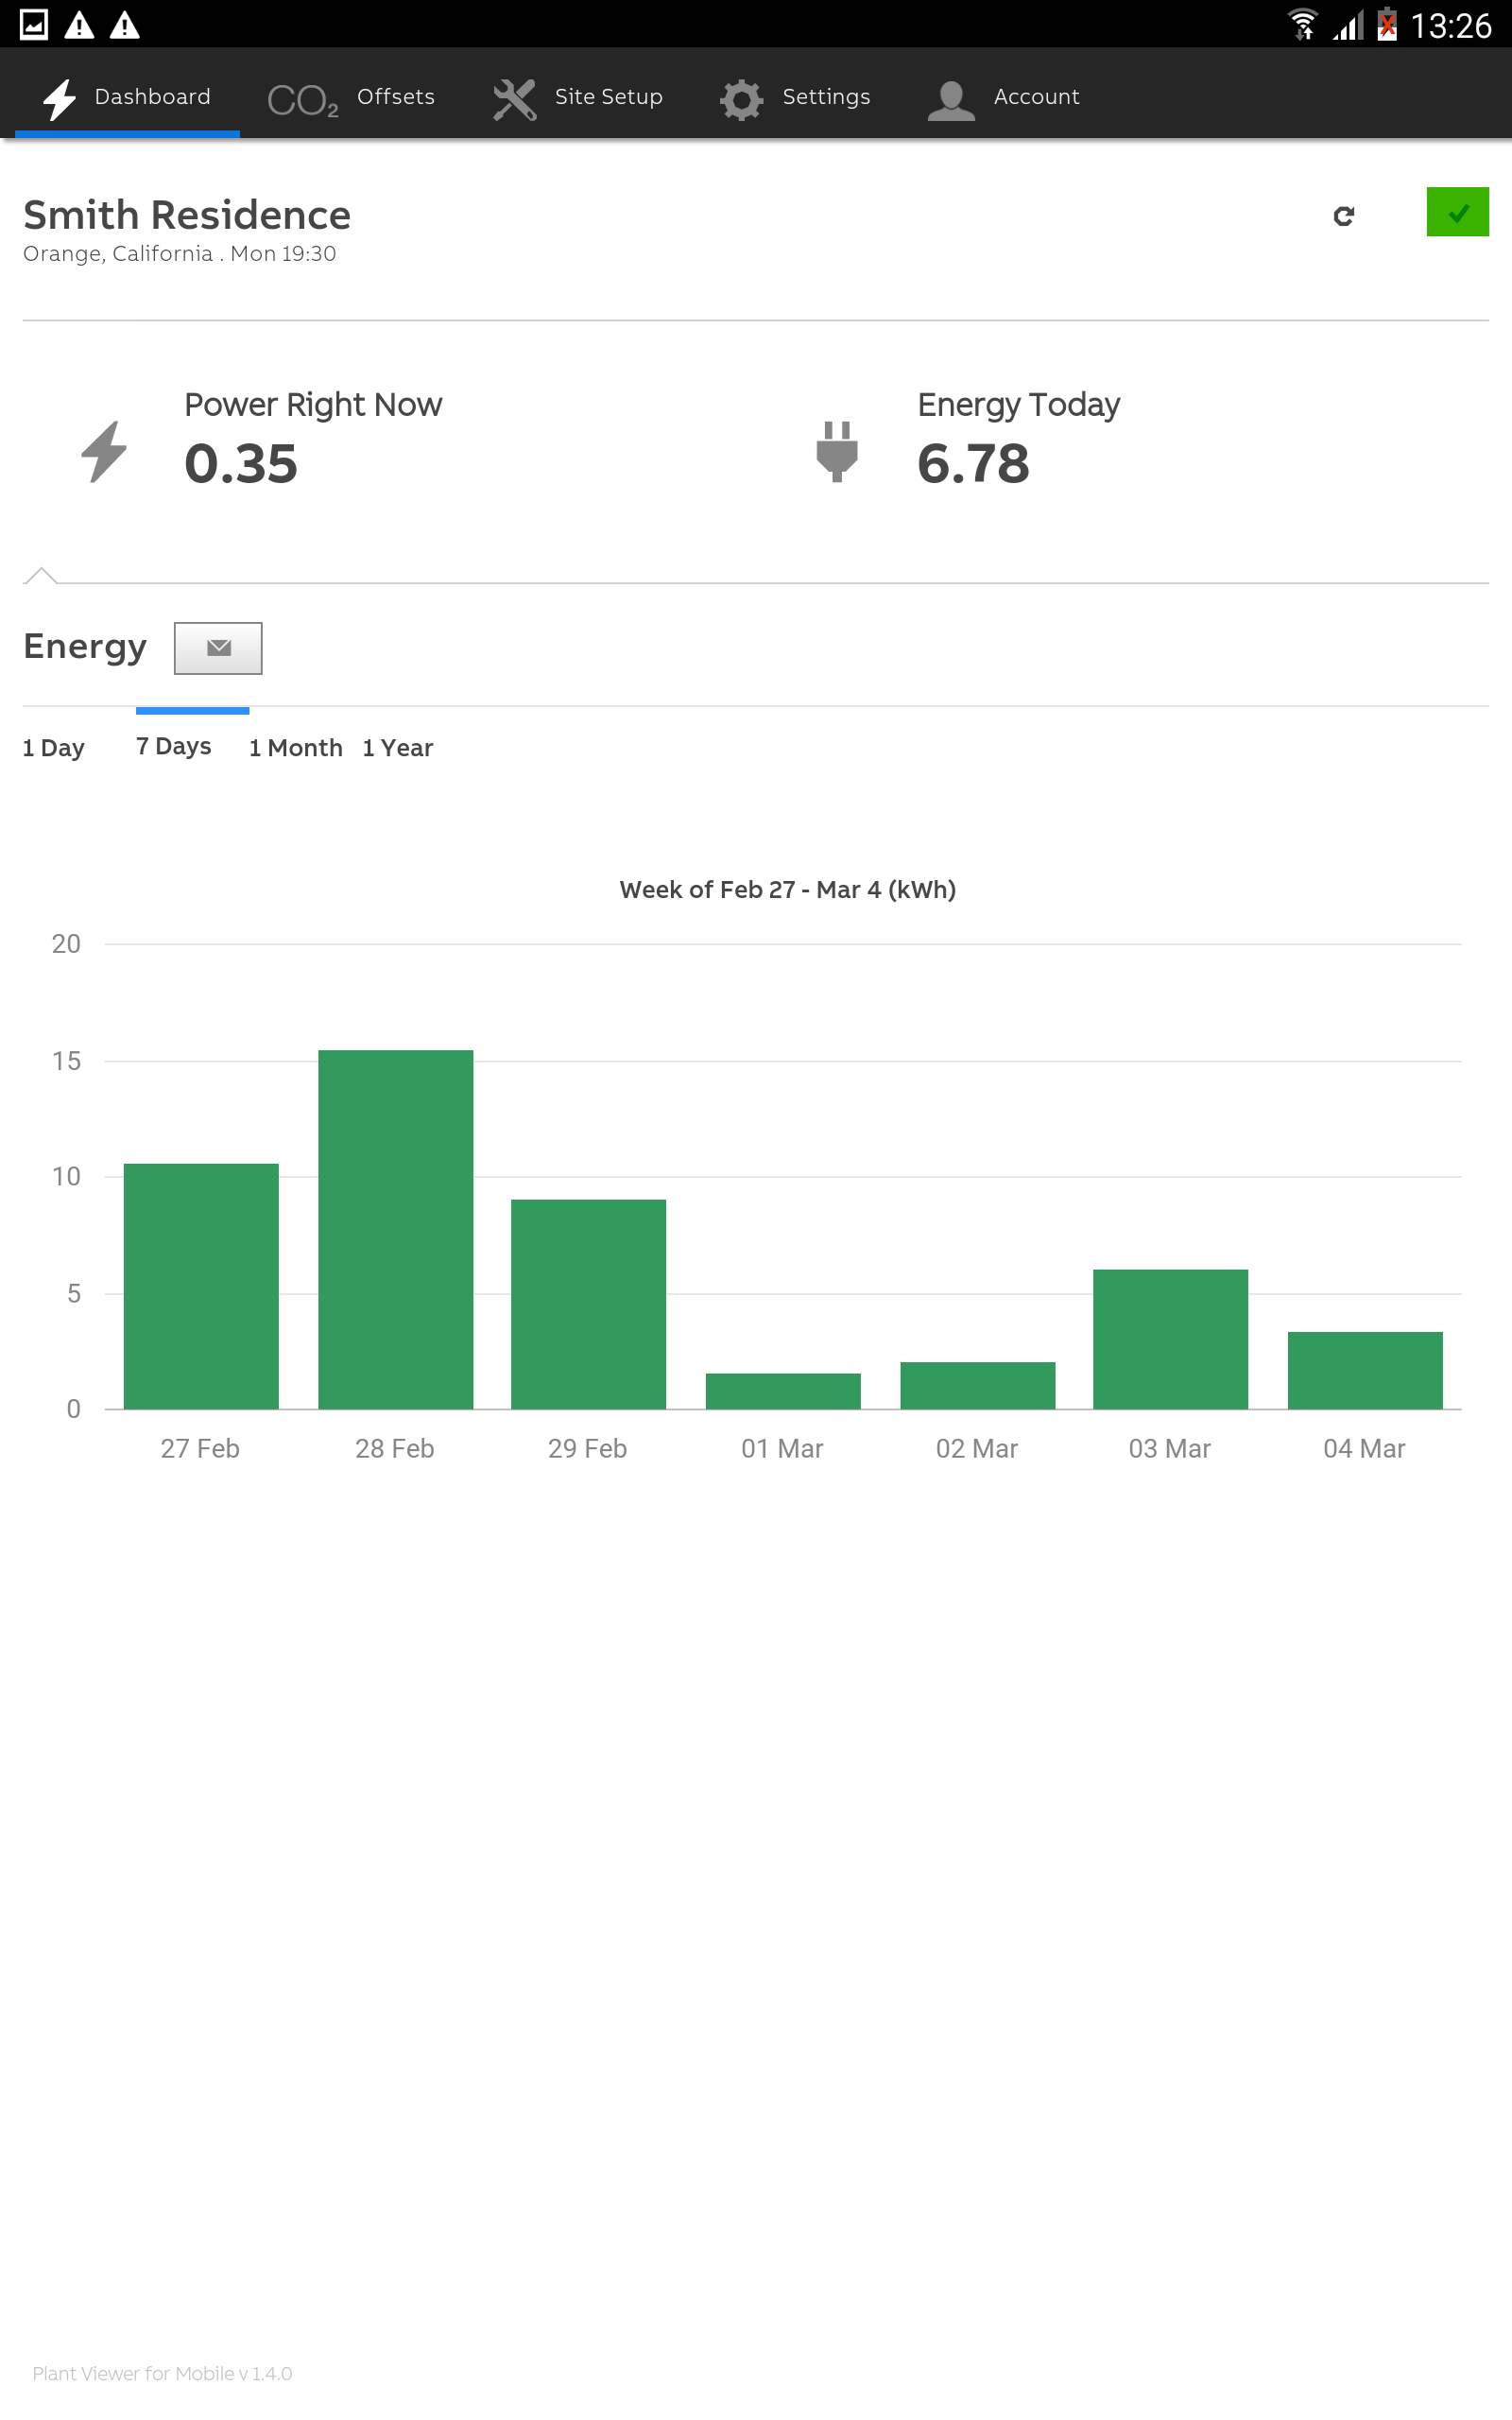1512x2420 pixels.
Task: Tap the Energy Today label
Action: tap(1019, 405)
